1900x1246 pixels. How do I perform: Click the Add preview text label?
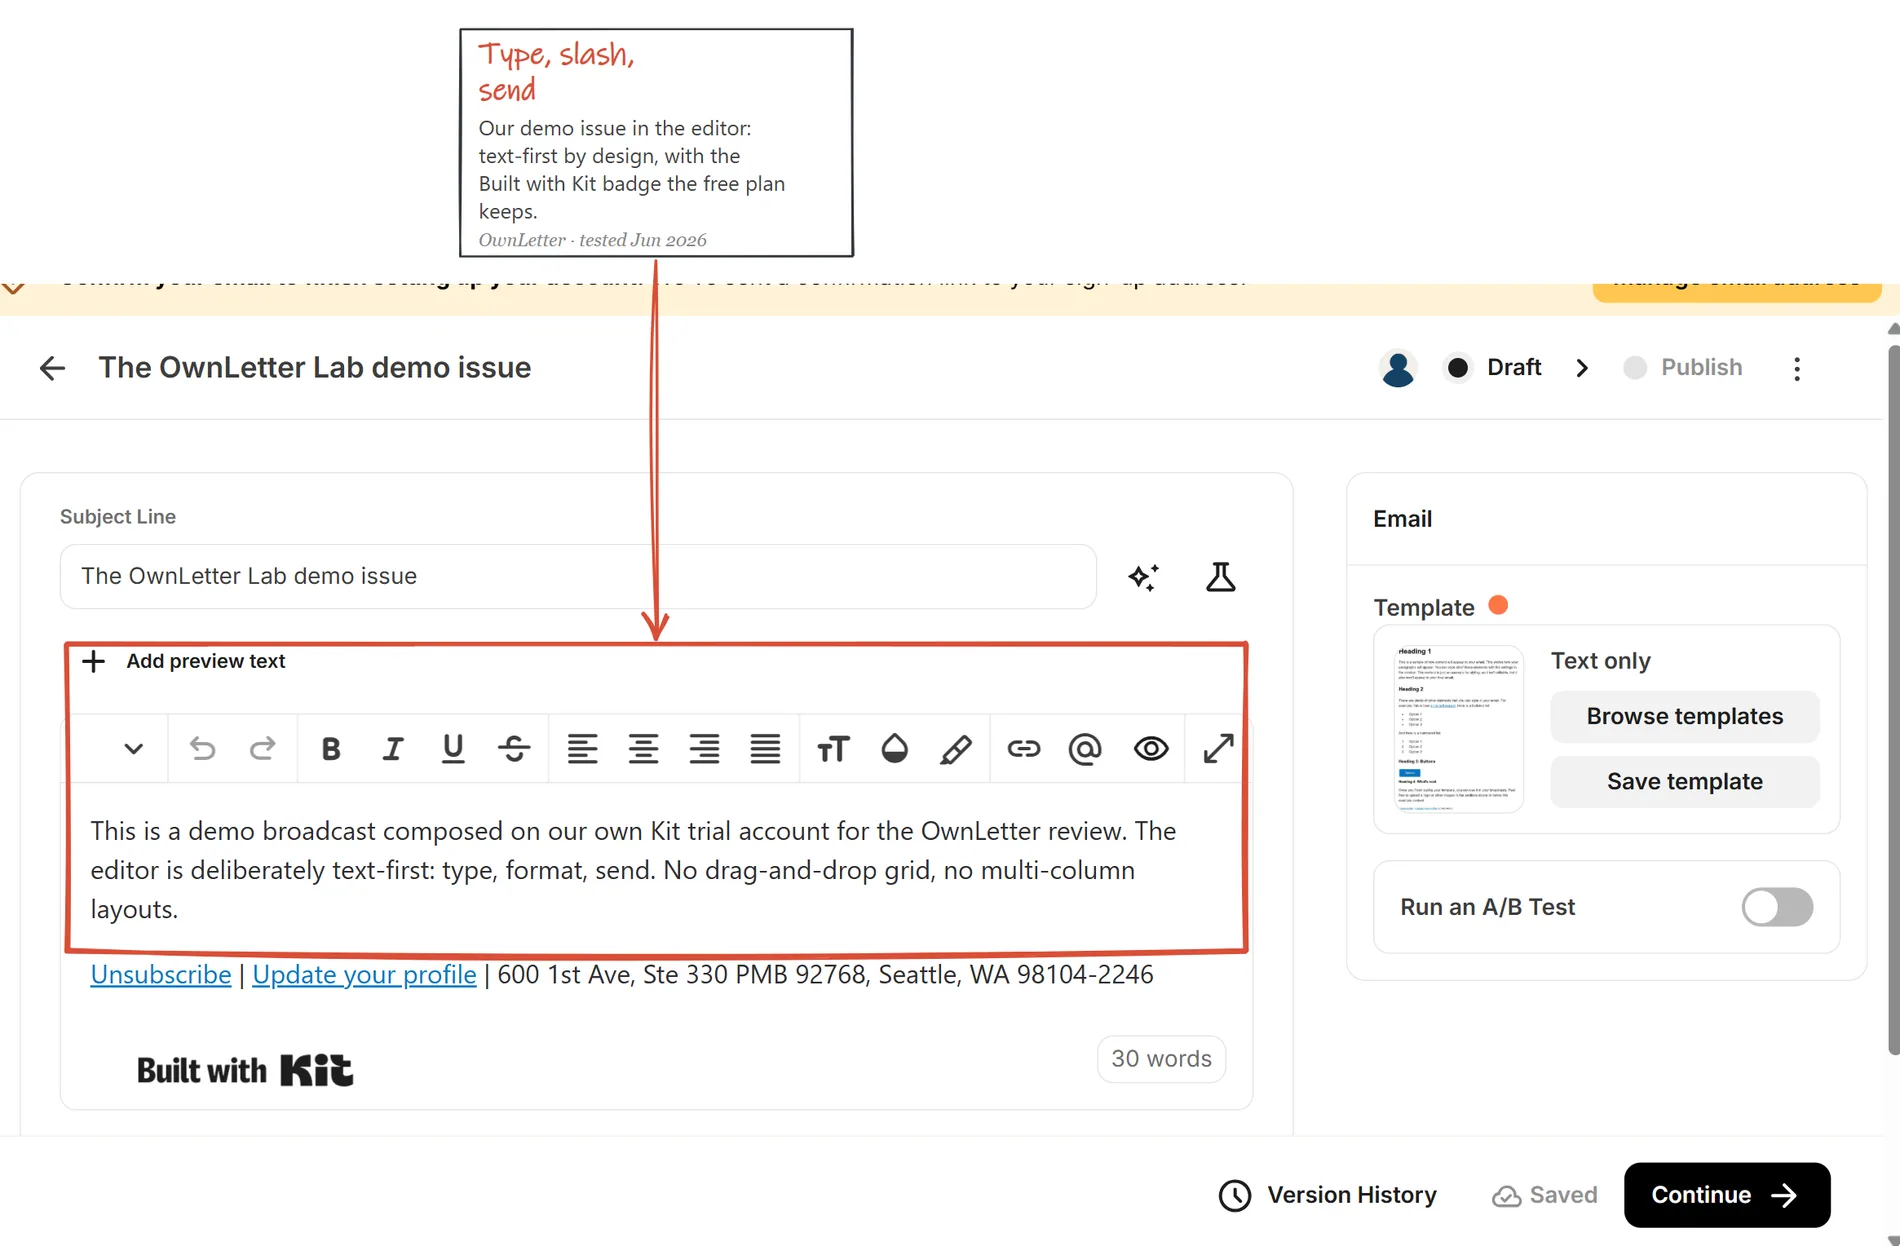pyautogui.click(x=205, y=661)
